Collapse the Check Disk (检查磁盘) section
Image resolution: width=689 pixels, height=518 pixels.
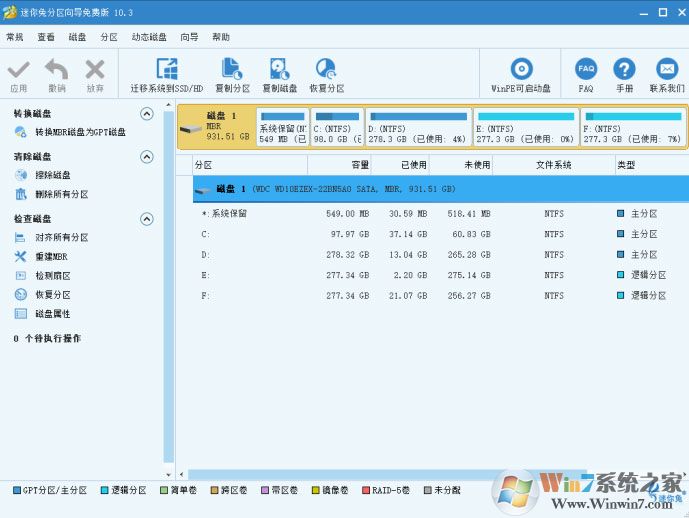point(147,219)
